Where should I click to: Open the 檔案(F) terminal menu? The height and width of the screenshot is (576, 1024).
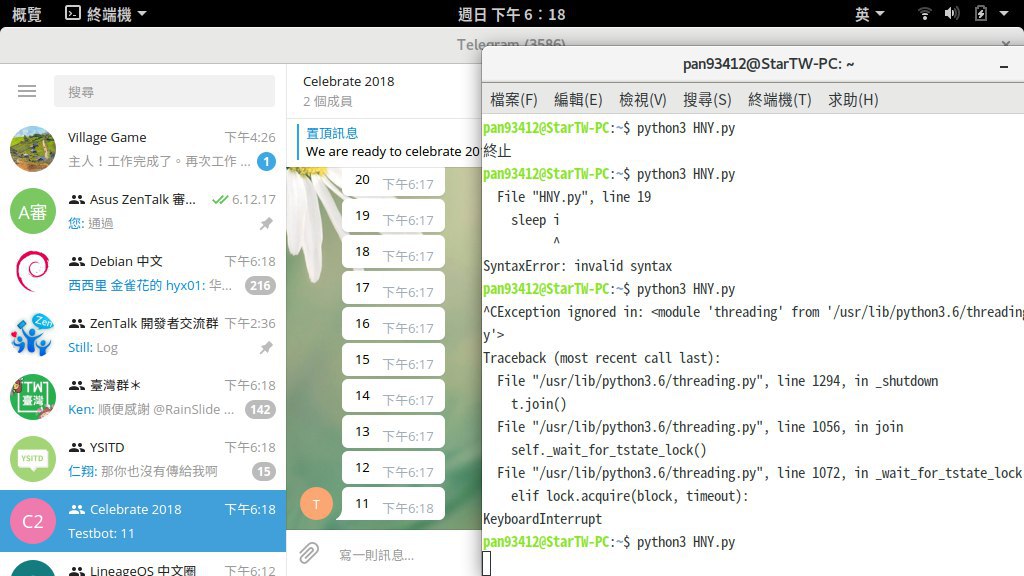(x=513, y=100)
